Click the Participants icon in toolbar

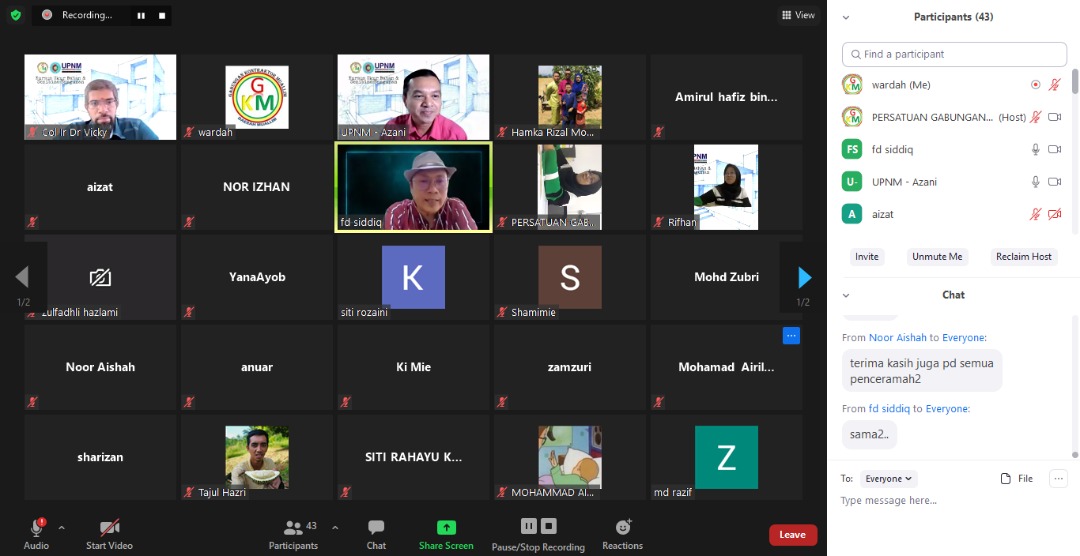tap(293, 528)
